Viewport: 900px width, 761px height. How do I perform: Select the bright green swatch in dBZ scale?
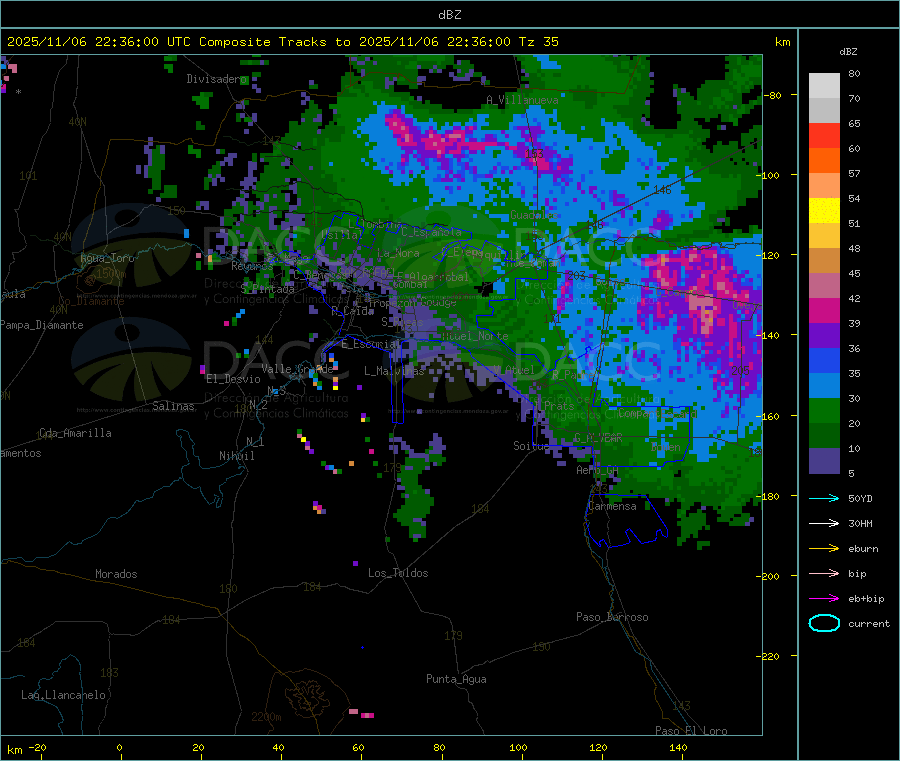point(824,411)
